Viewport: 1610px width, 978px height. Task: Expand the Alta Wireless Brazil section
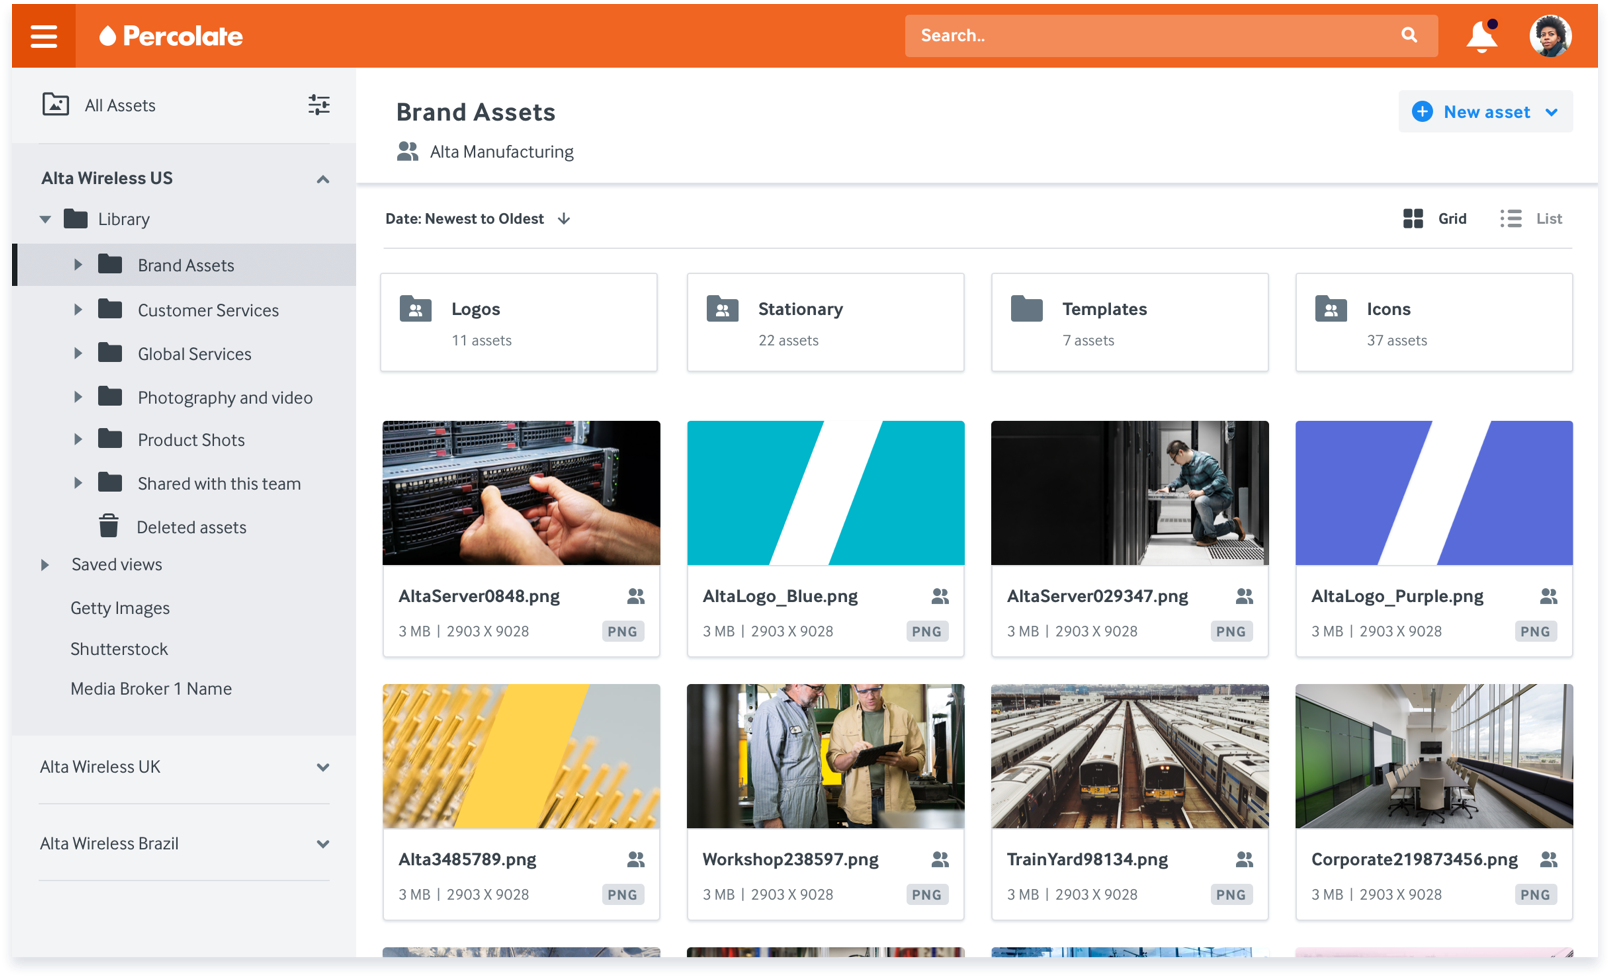(x=323, y=844)
